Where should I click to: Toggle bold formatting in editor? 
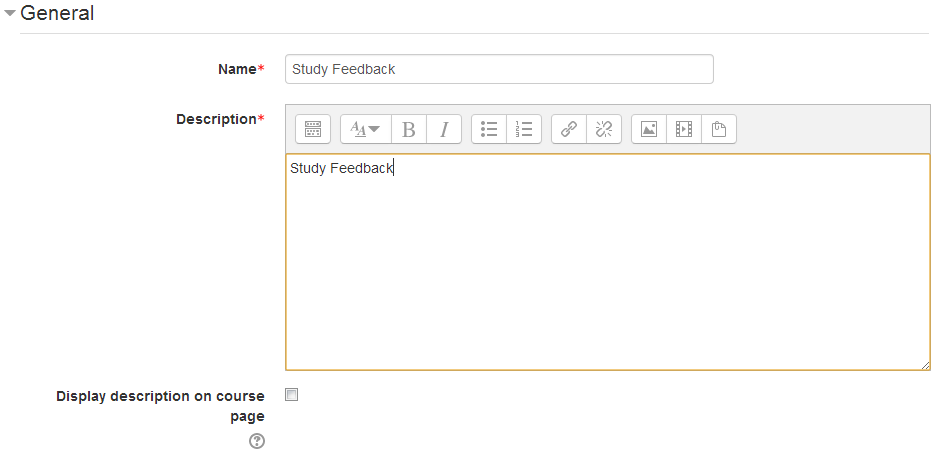(408, 129)
